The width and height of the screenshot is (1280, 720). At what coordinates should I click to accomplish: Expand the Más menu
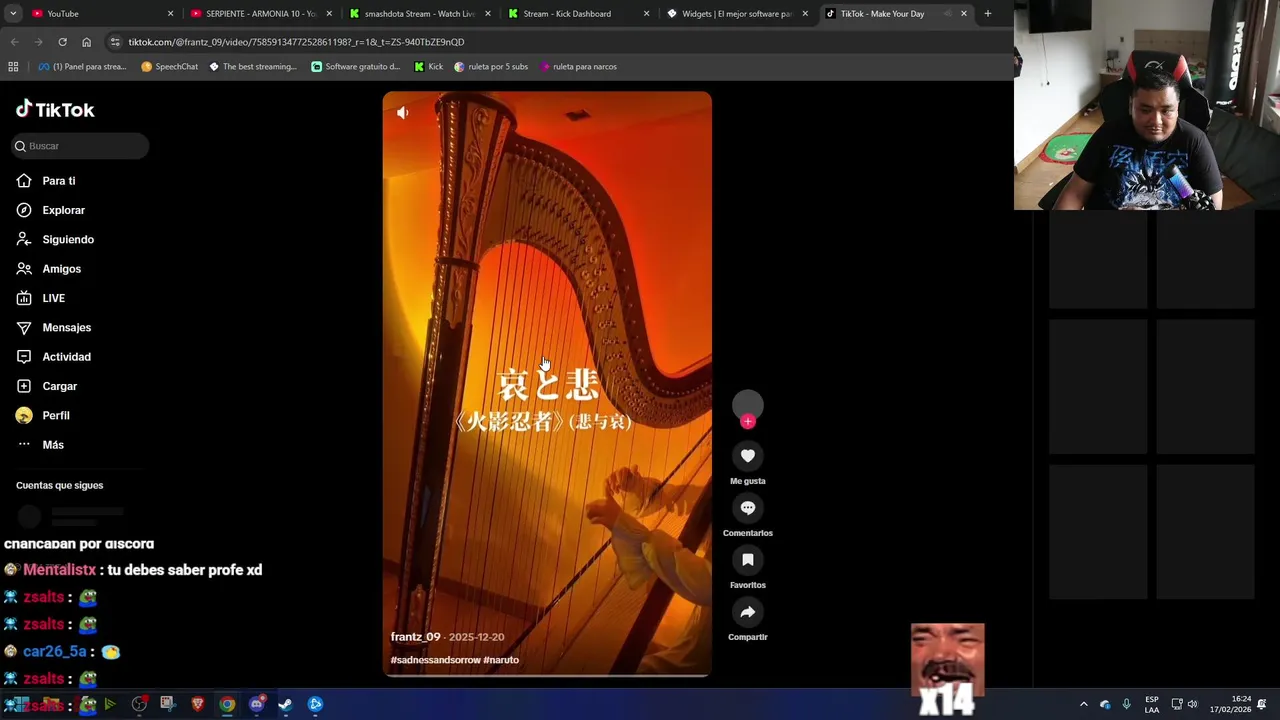(x=52, y=445)
